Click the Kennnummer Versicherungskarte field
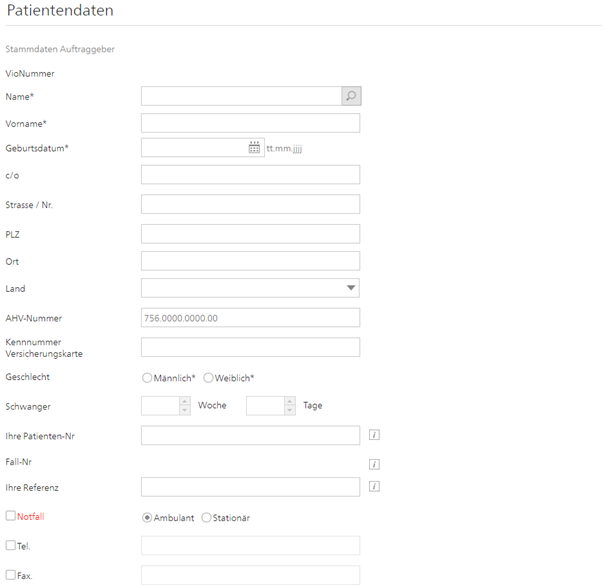Screen dimensions: 605x588 (250, 347)
